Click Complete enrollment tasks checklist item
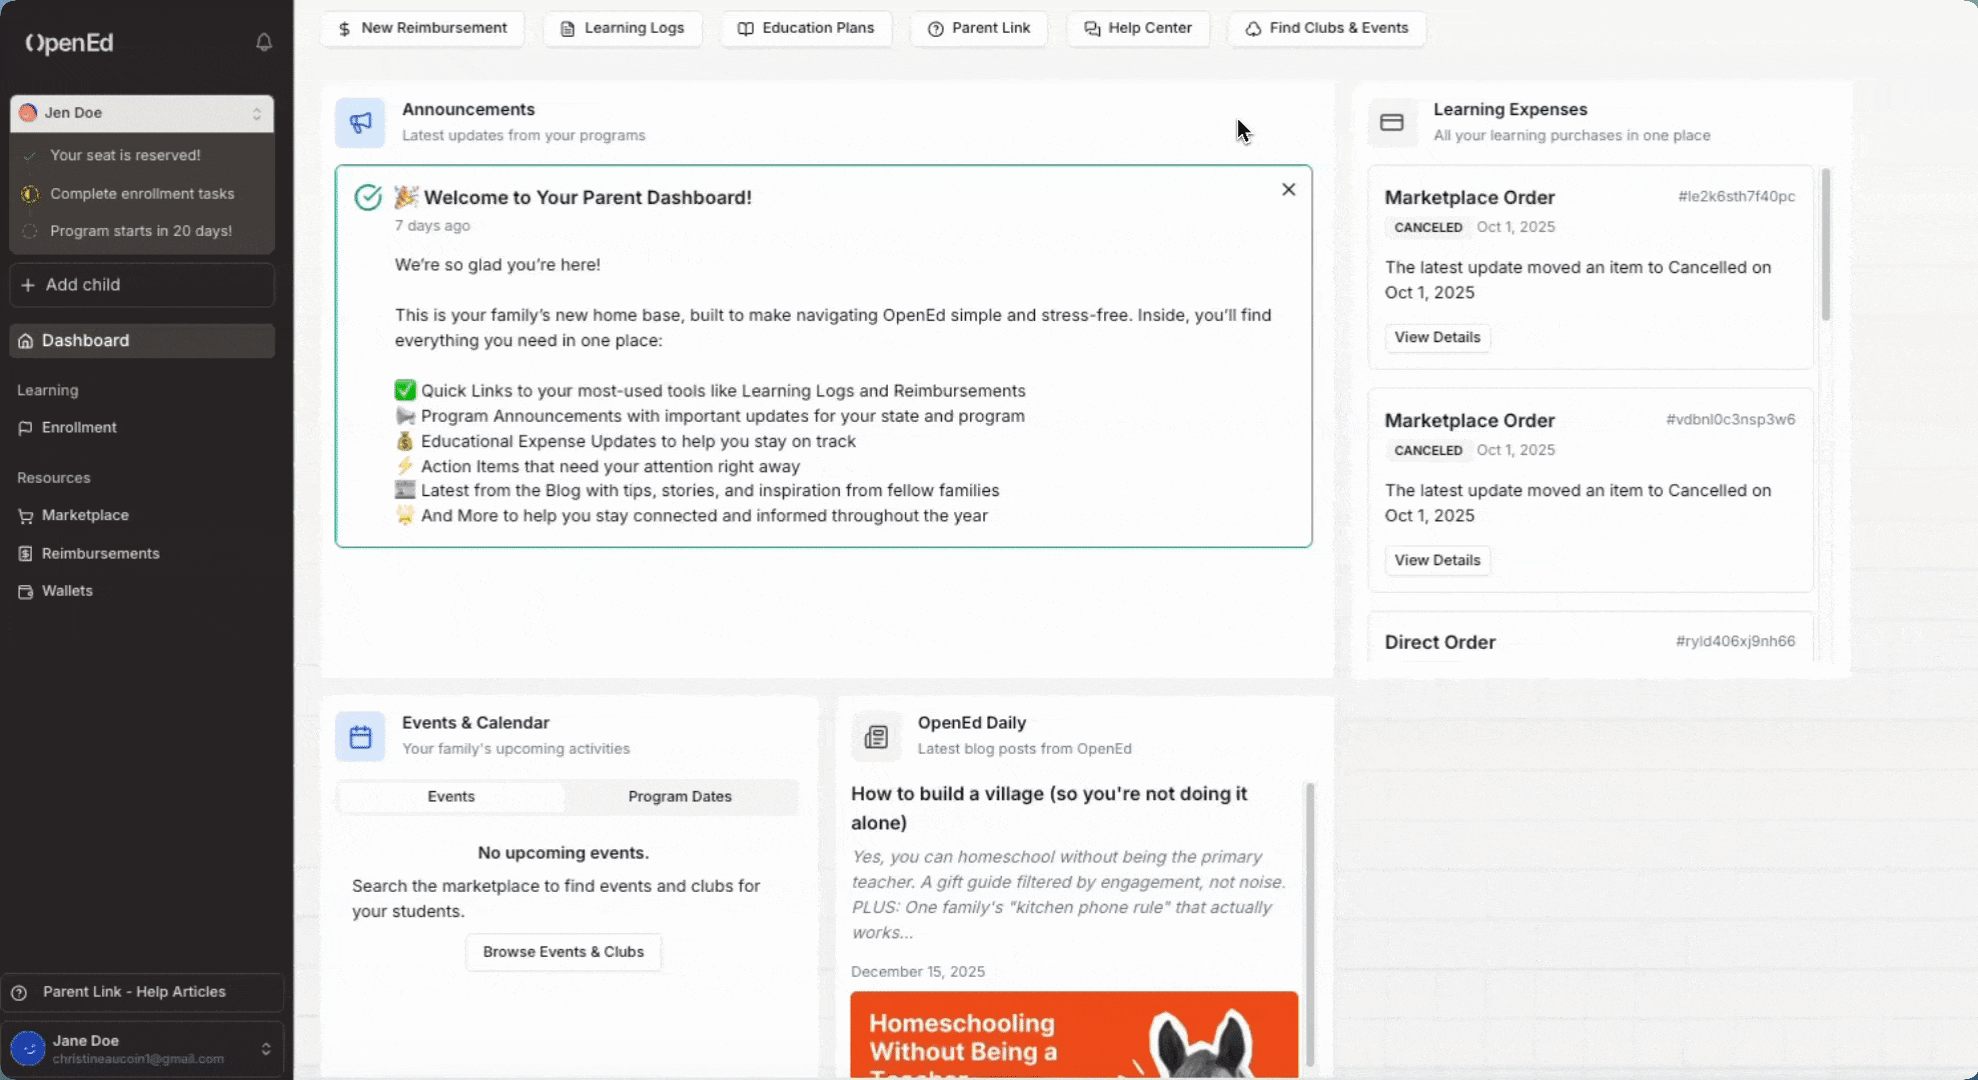The image size is (1978, 1080). (142, 193)
